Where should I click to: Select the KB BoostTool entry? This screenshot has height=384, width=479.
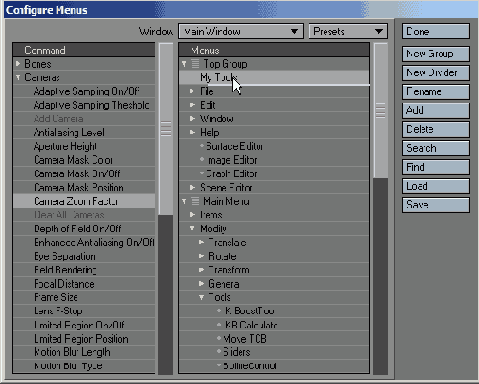[274, 311]
